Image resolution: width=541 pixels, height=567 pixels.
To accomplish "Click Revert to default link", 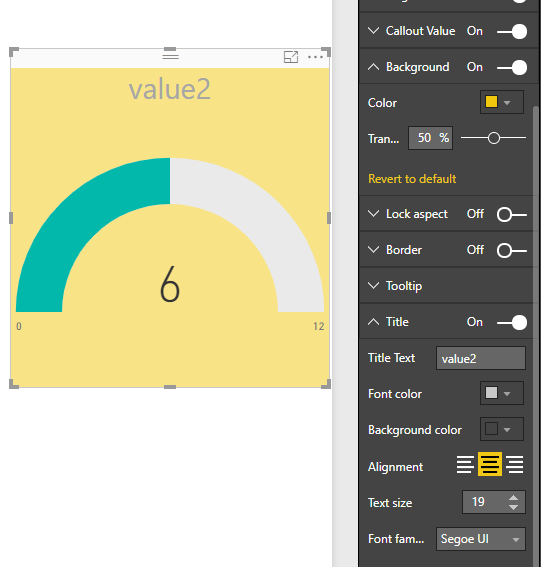I will click(x=412, y=179).
